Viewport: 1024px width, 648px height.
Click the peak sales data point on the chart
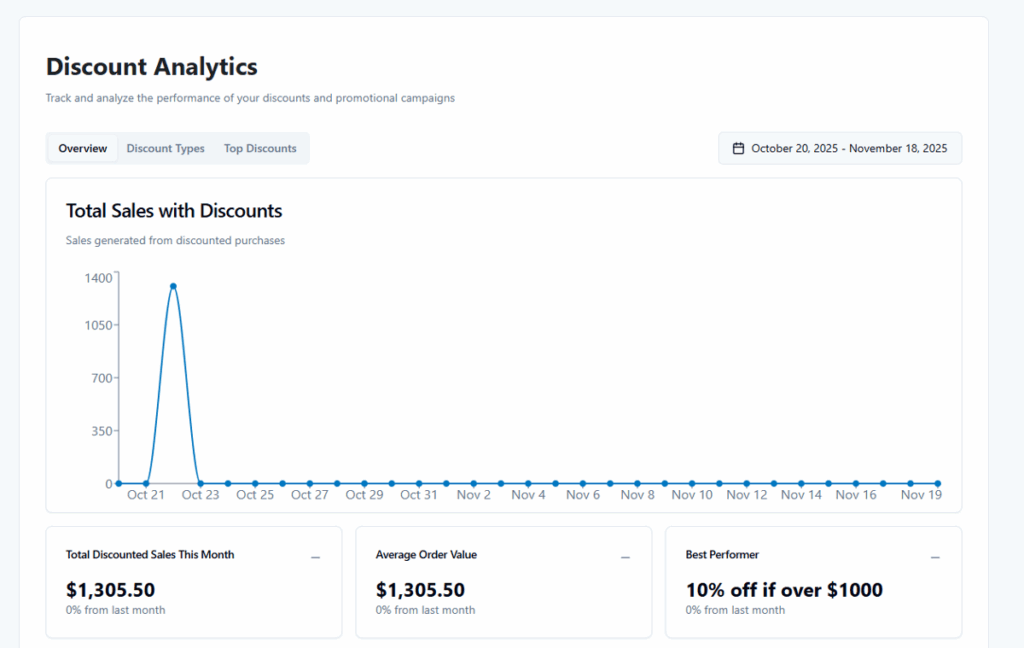pyautogui.click(x=172, y=287)
